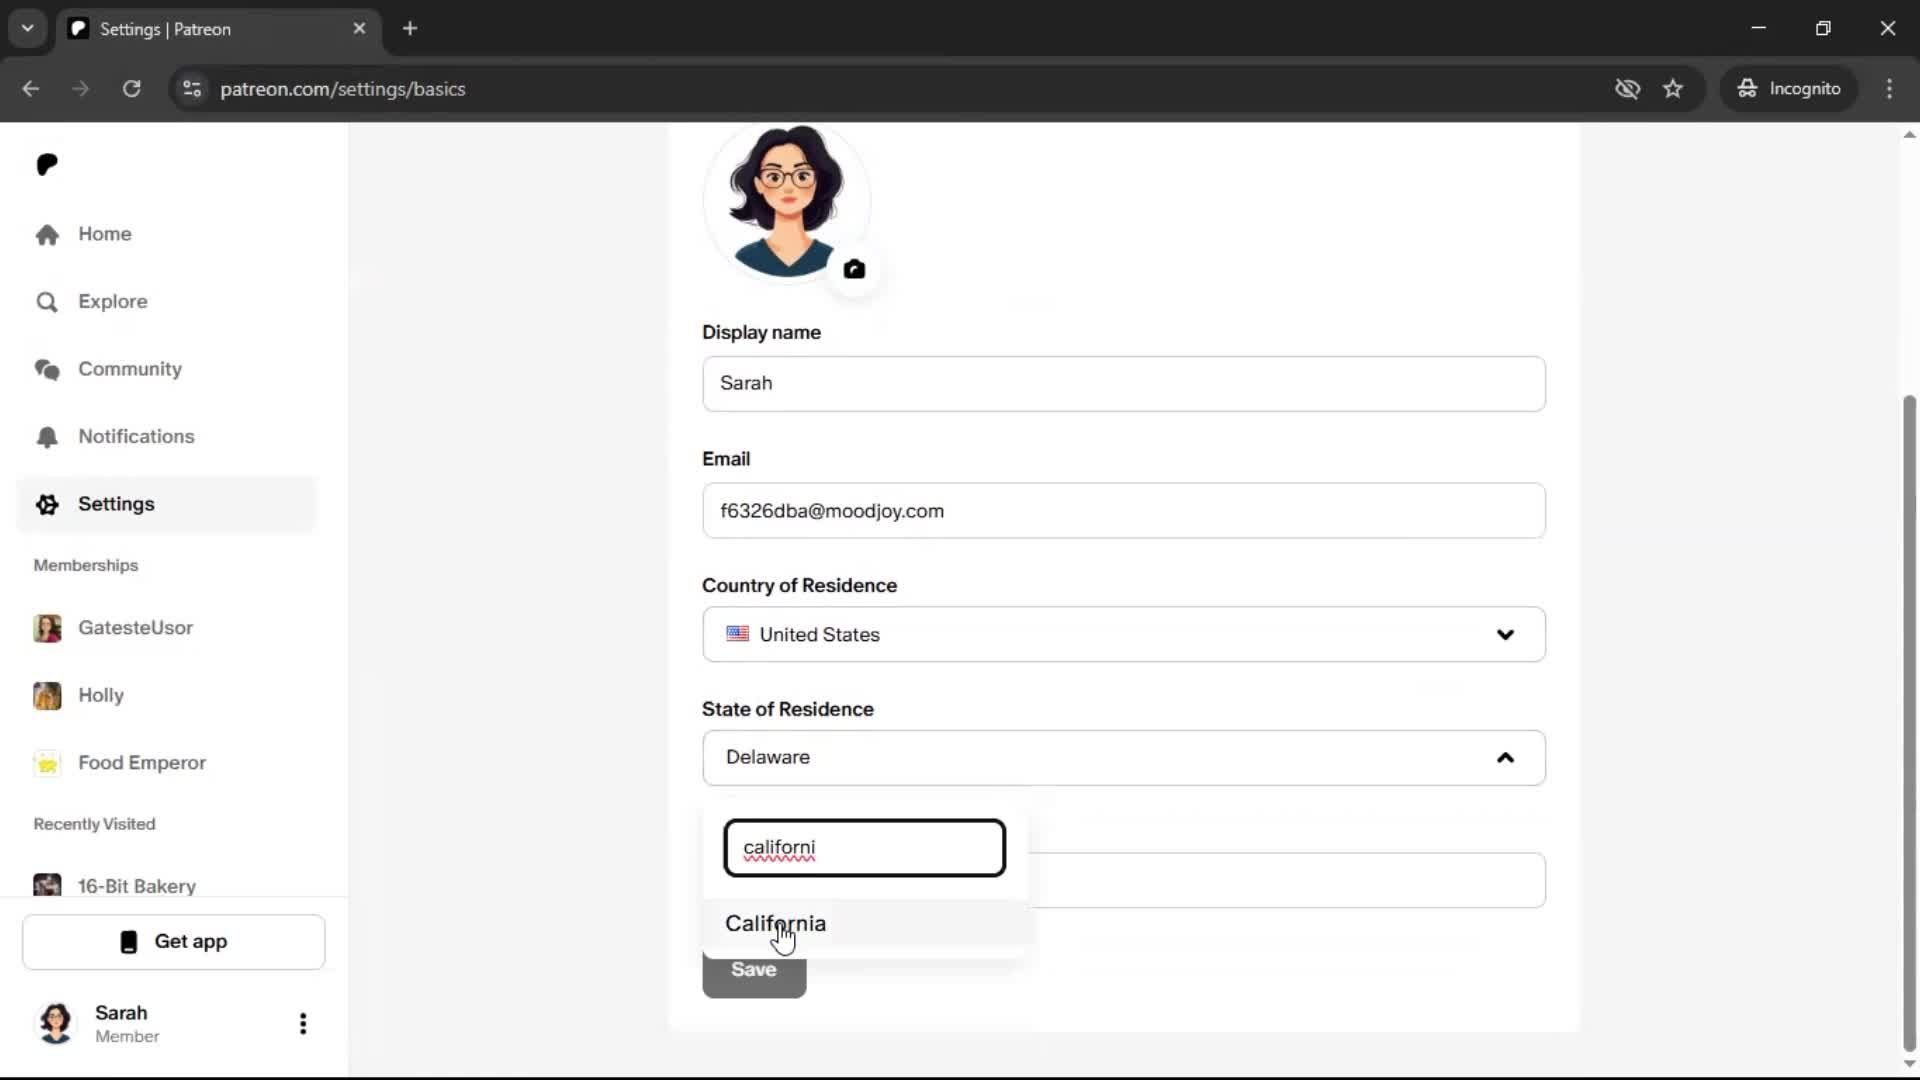Click the camera icon to change profile photo

pos(854,269)
